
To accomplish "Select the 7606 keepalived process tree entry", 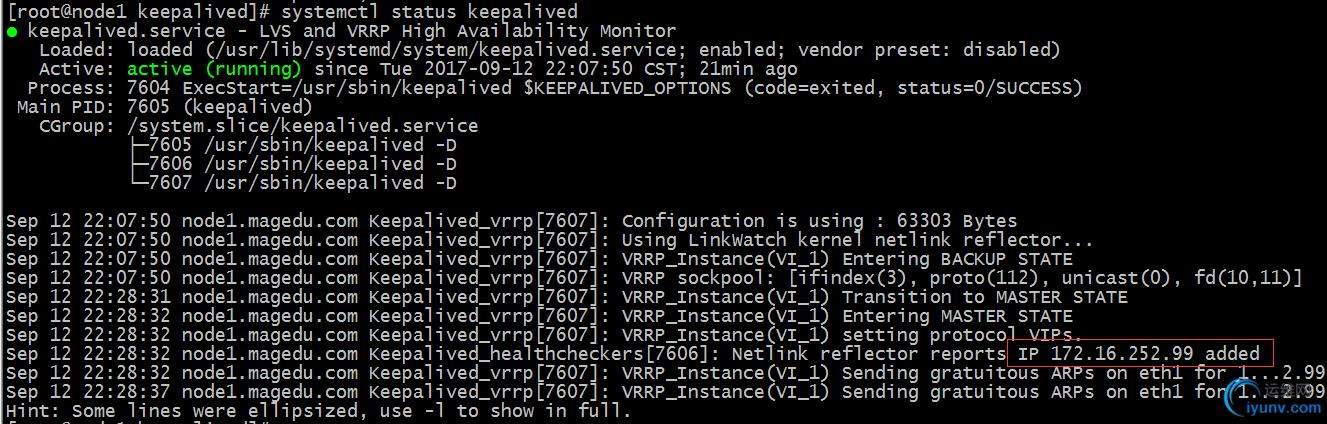I will point(292,164).
